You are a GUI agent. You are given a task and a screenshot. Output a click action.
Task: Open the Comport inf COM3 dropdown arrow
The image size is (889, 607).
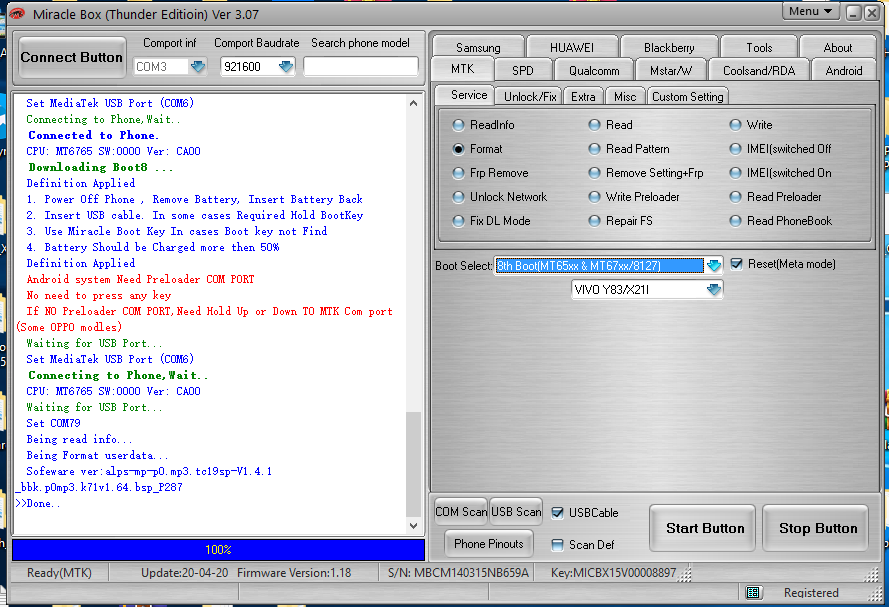(198, 66)
